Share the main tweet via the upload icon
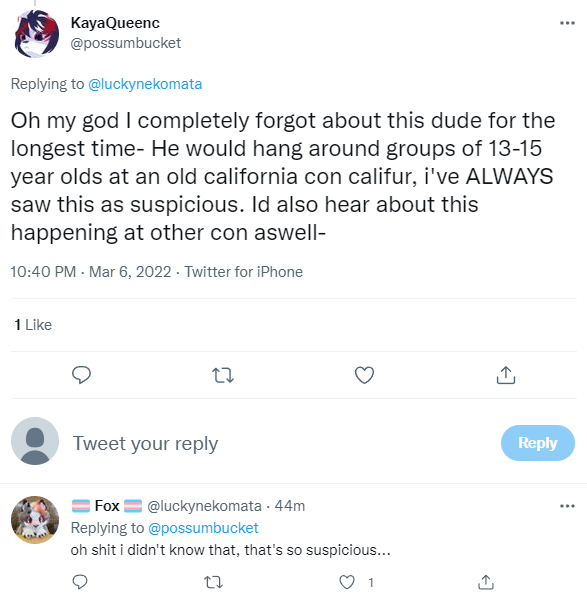Image resolution: width=587 pixels, height=601 pixels. pos(506,375)
